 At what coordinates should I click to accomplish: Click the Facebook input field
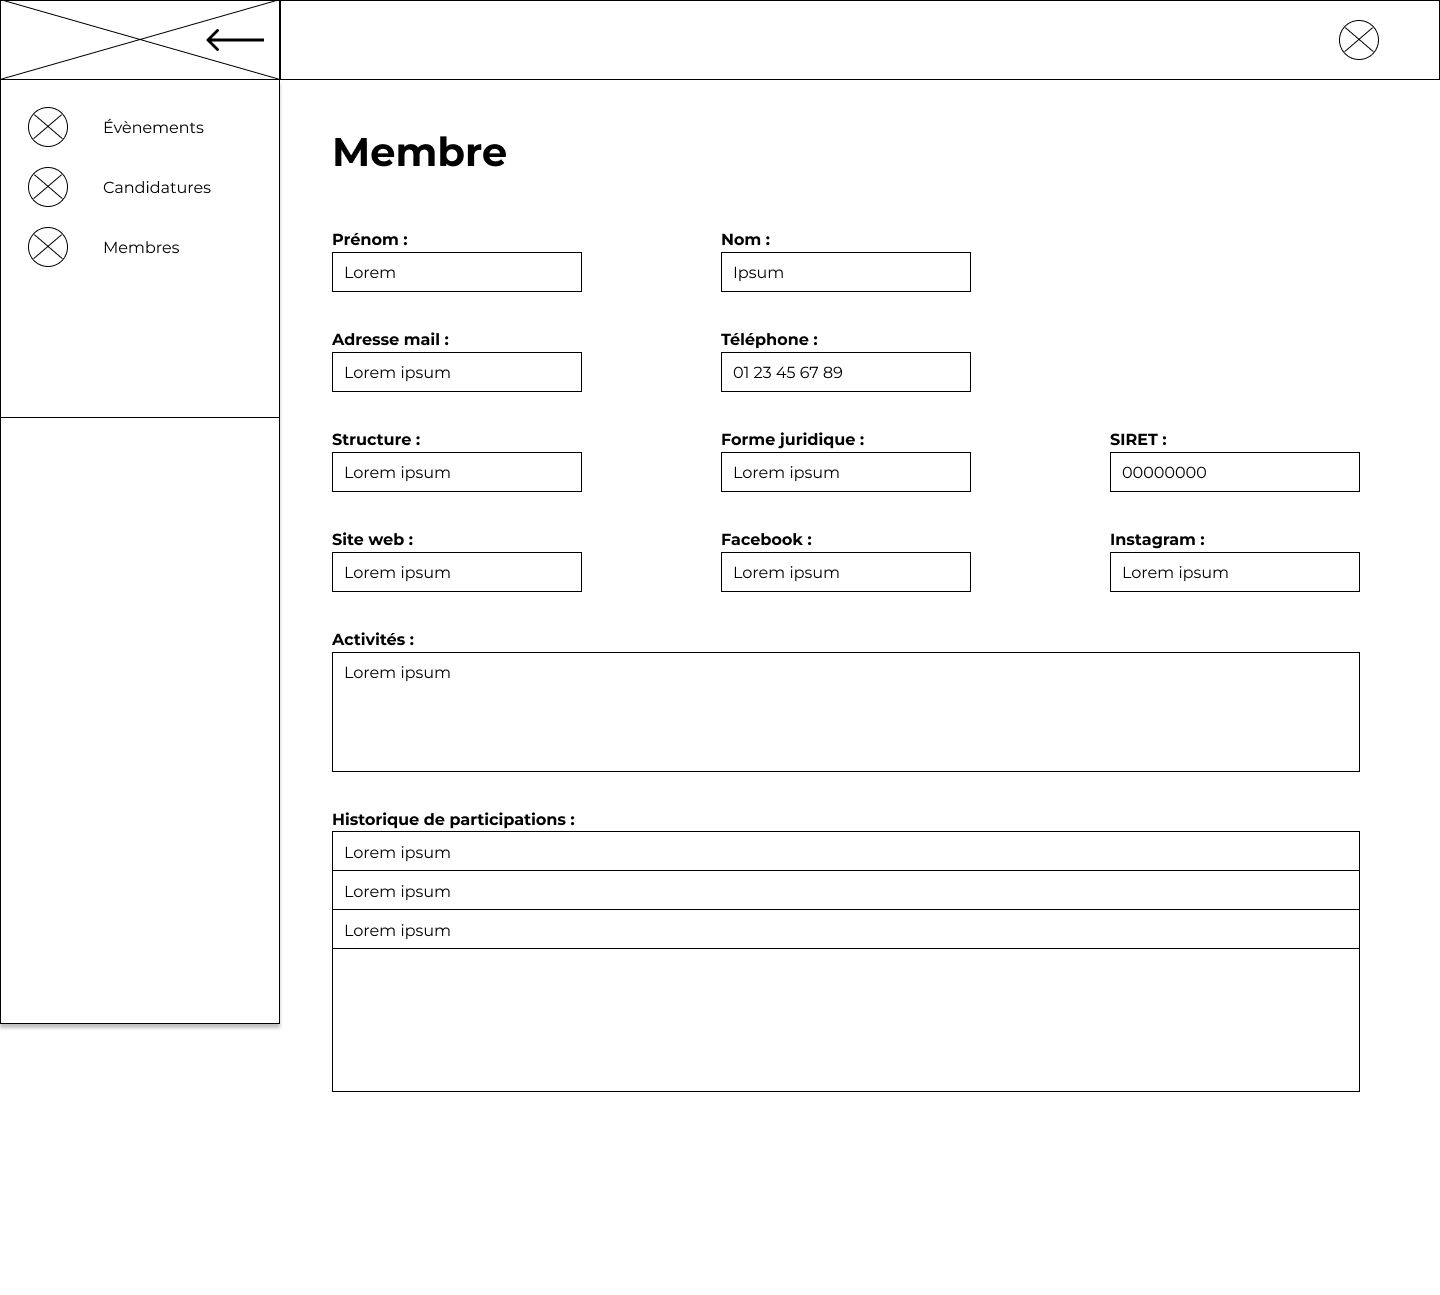pos(846,572)
